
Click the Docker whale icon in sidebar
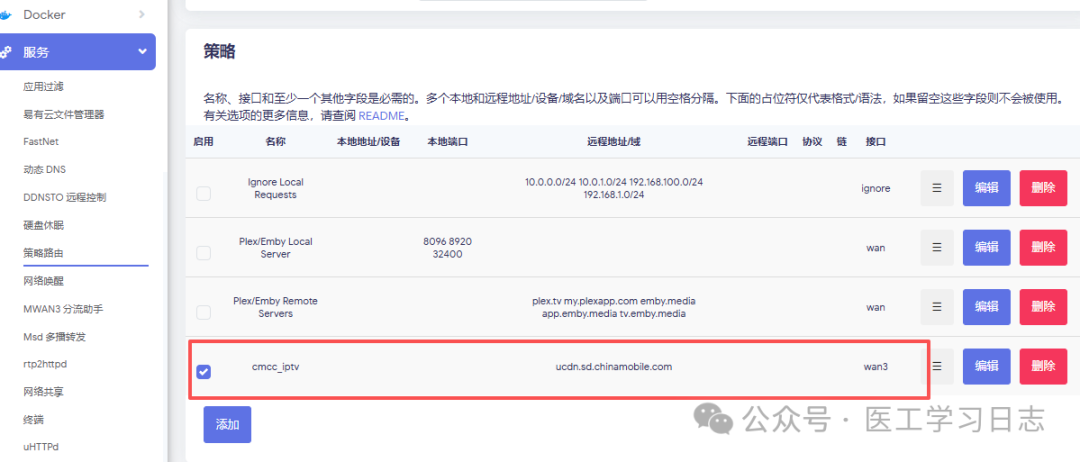(x=8, y=15)
